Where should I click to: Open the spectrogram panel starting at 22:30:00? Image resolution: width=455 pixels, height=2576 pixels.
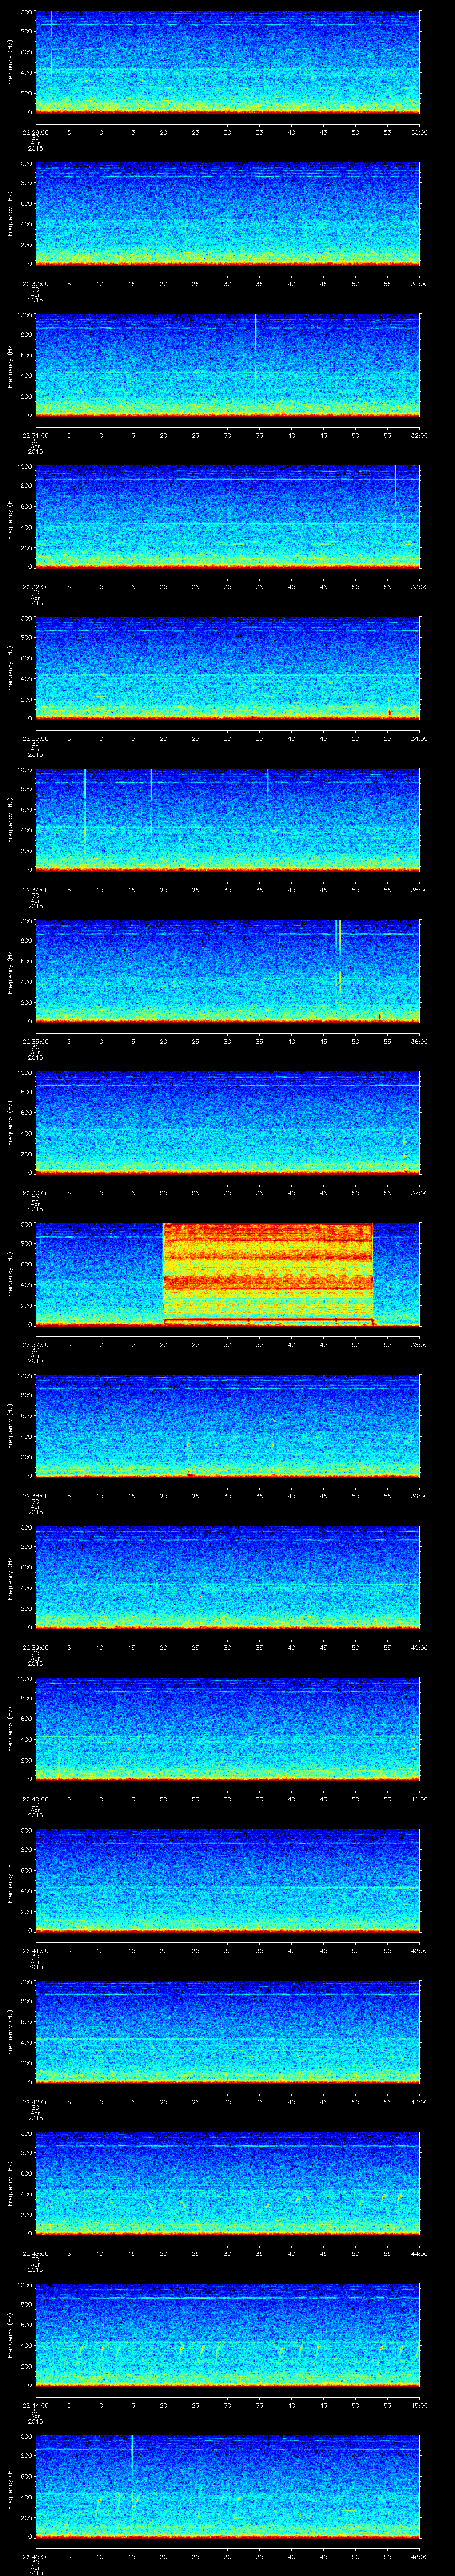[227, 214]
